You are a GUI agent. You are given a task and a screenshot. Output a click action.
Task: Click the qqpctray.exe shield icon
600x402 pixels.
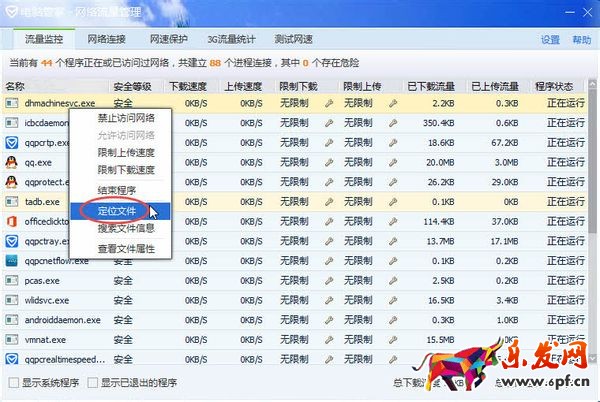click(12, 241)
